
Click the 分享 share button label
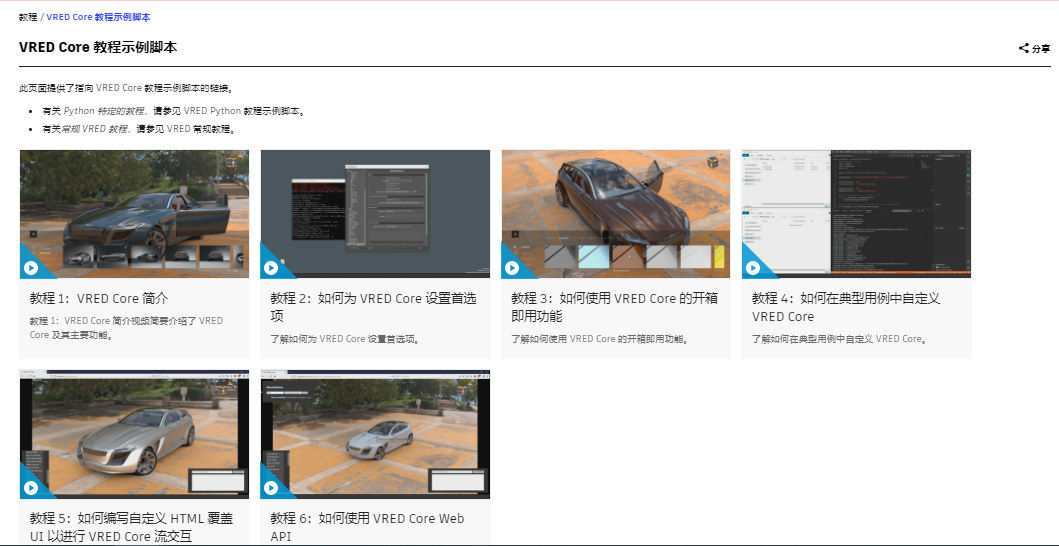(1041, 49)
